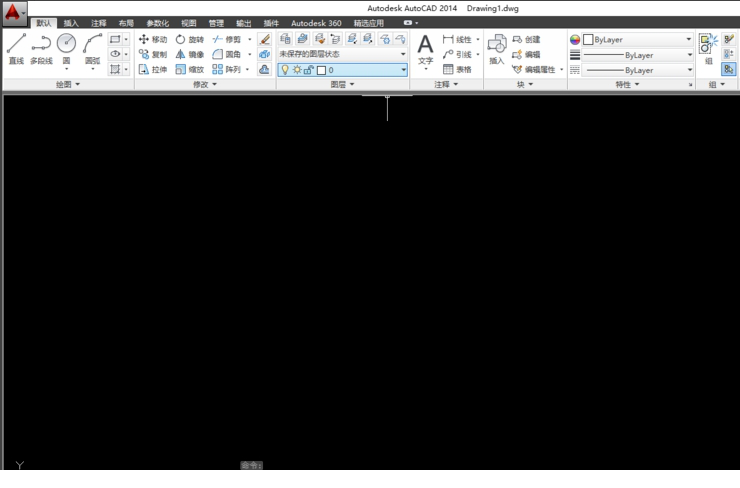Open the ByLayer linetype dropdown
Screen dimensions: 740x488
coord(638,70)
